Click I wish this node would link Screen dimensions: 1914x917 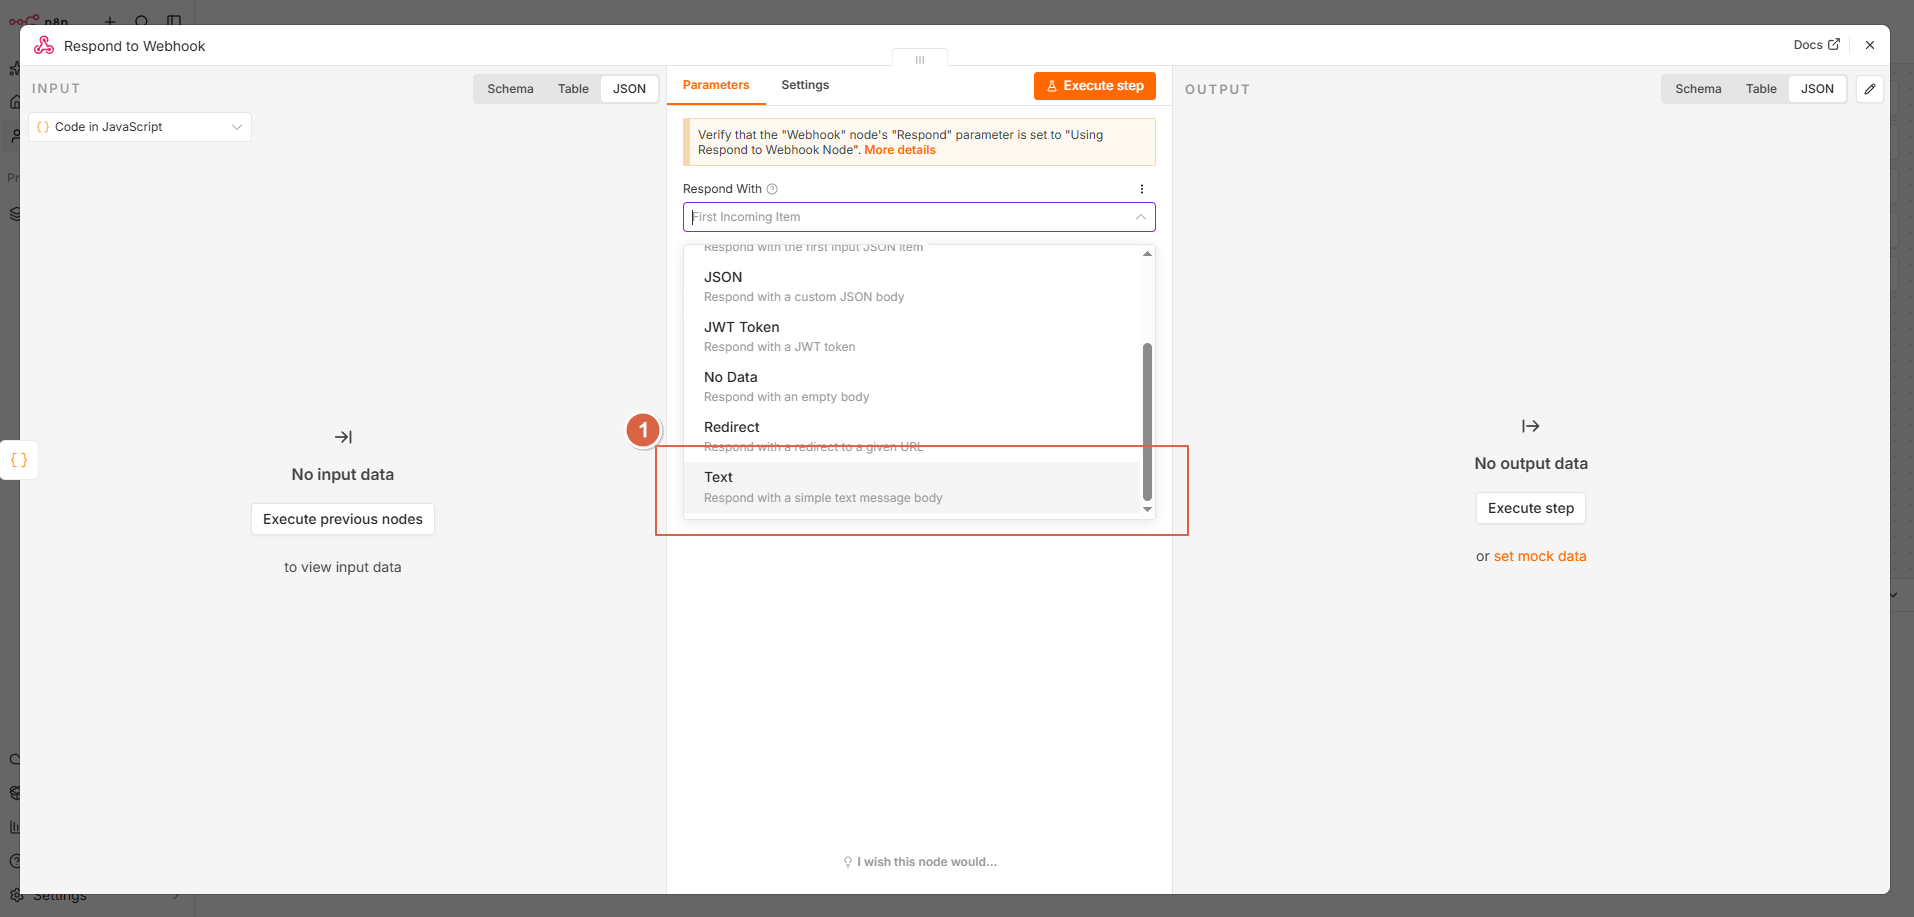pos(927,862)
